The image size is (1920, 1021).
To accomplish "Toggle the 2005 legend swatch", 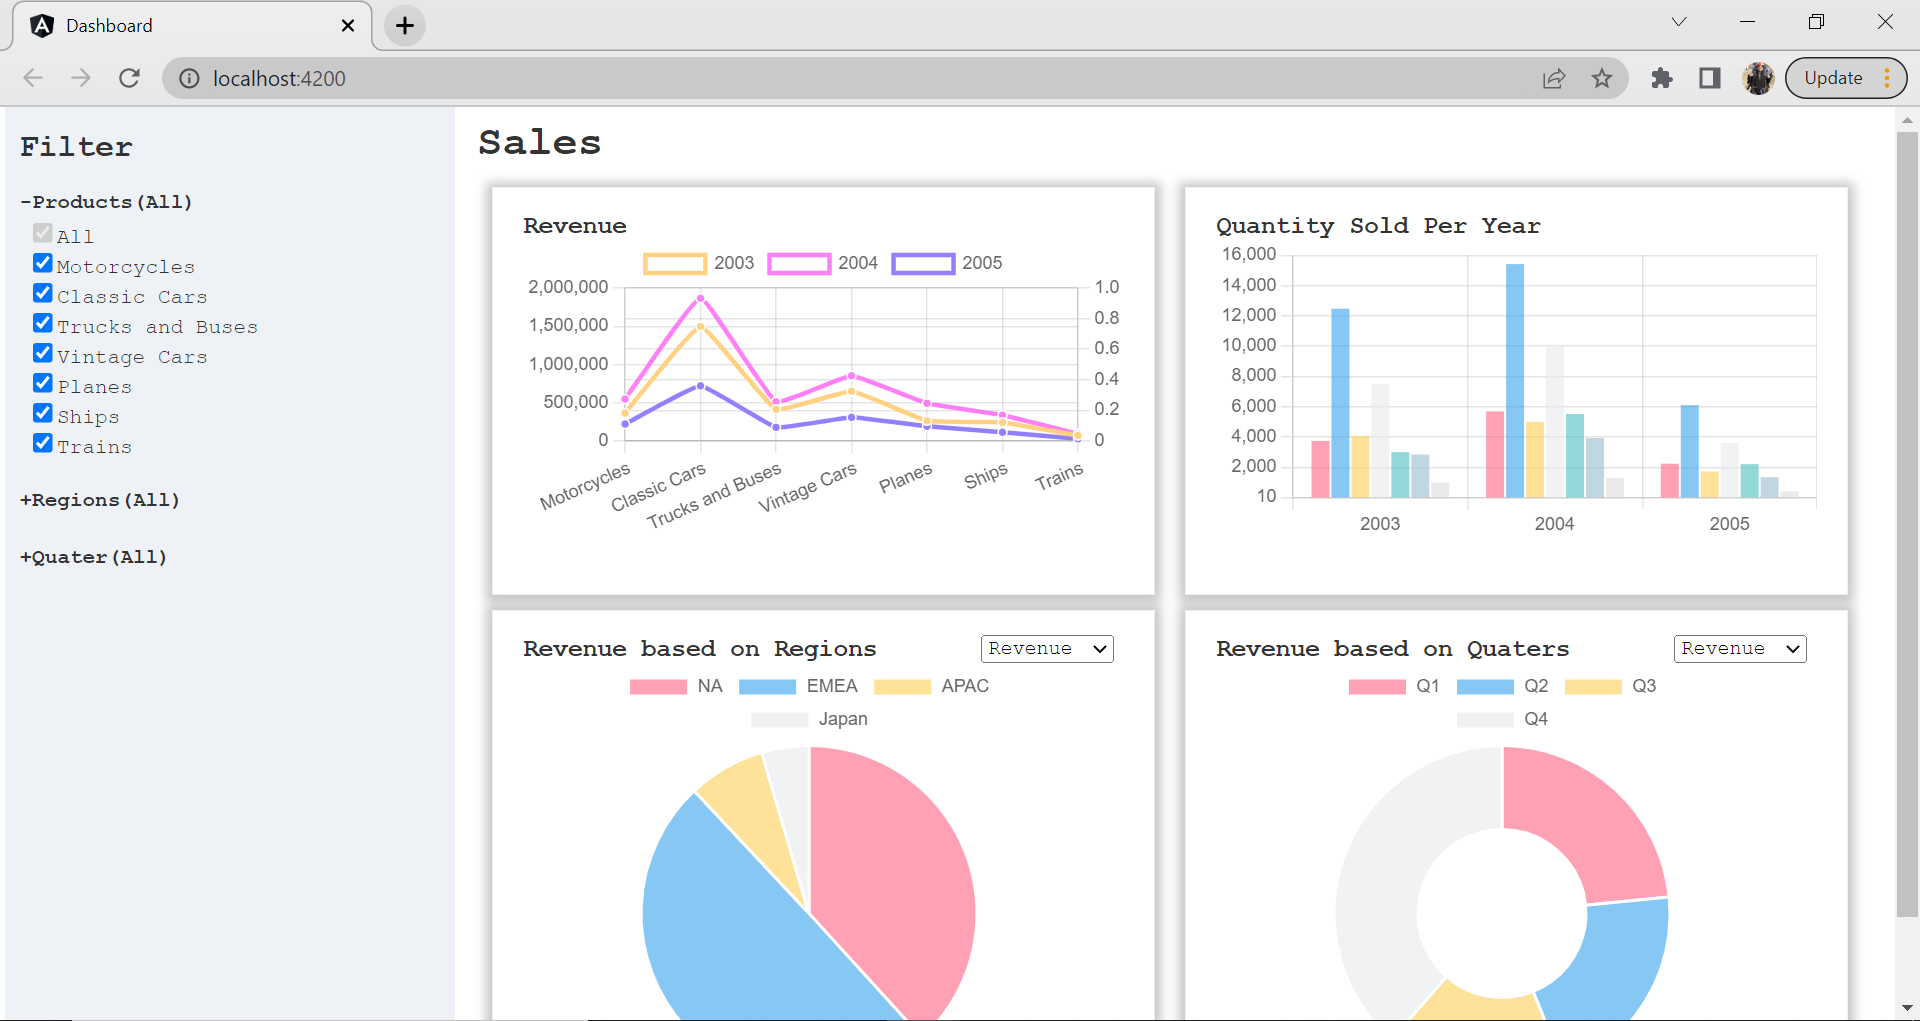I will point(923,263).
